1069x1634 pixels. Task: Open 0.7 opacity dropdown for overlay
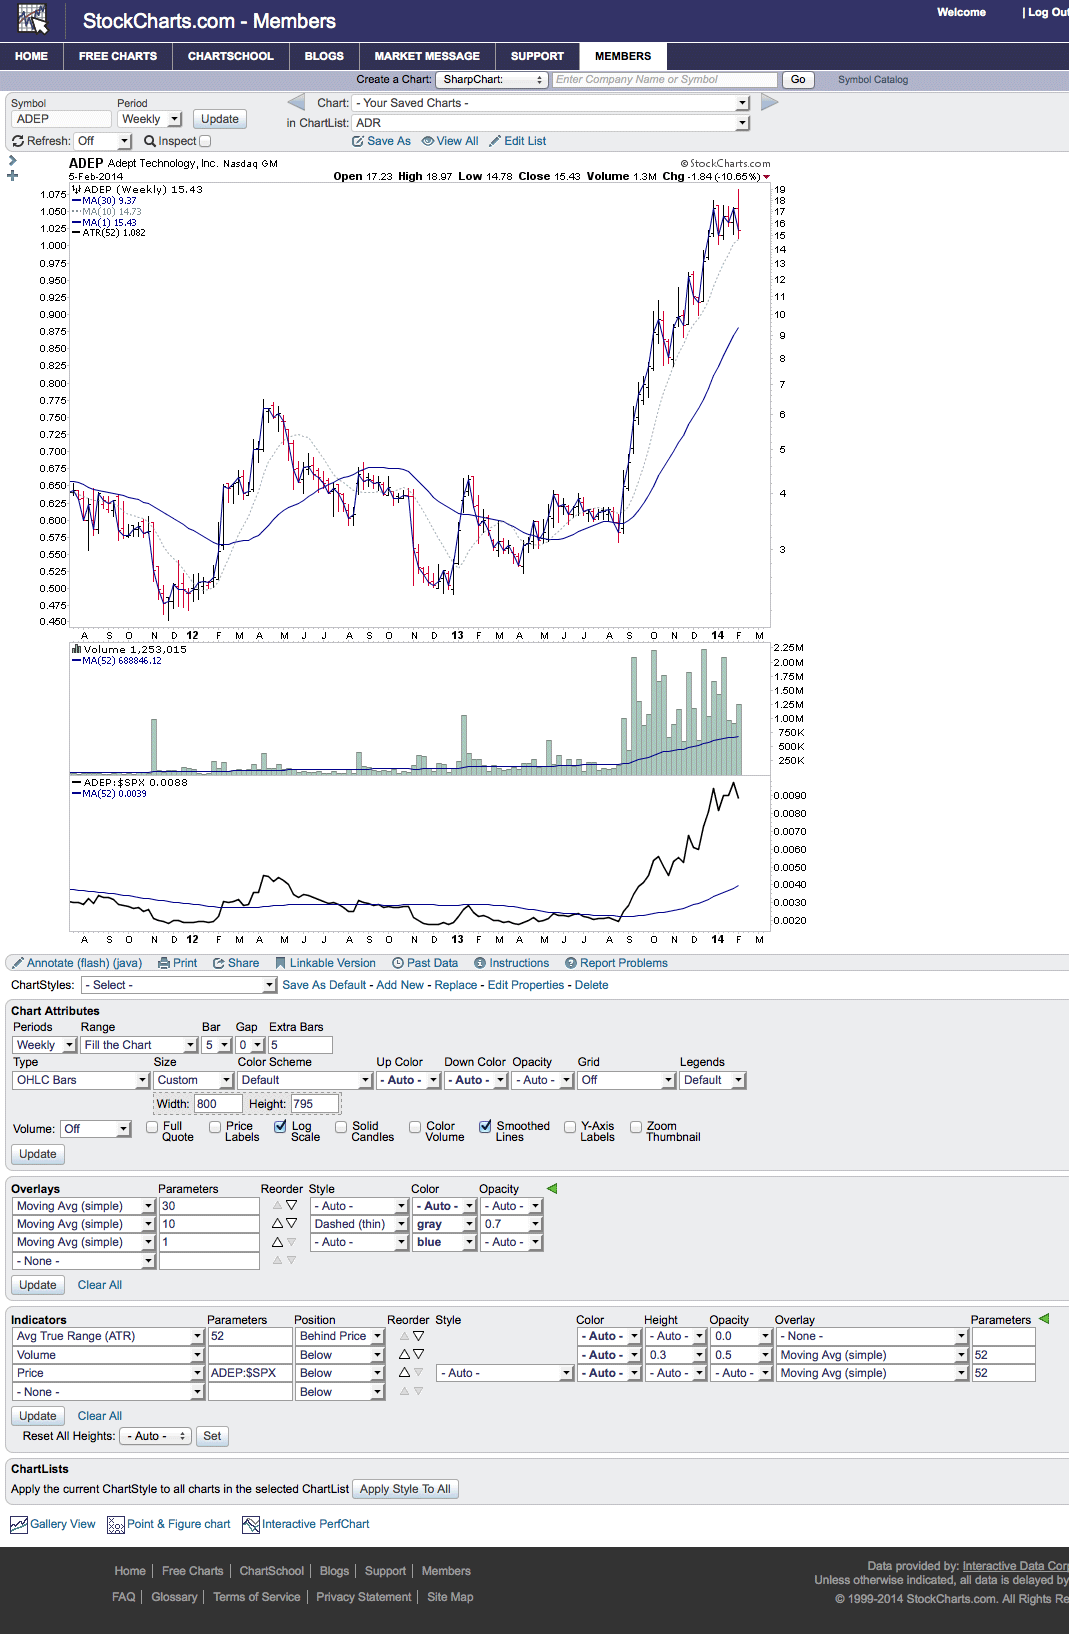[512, 1224]
